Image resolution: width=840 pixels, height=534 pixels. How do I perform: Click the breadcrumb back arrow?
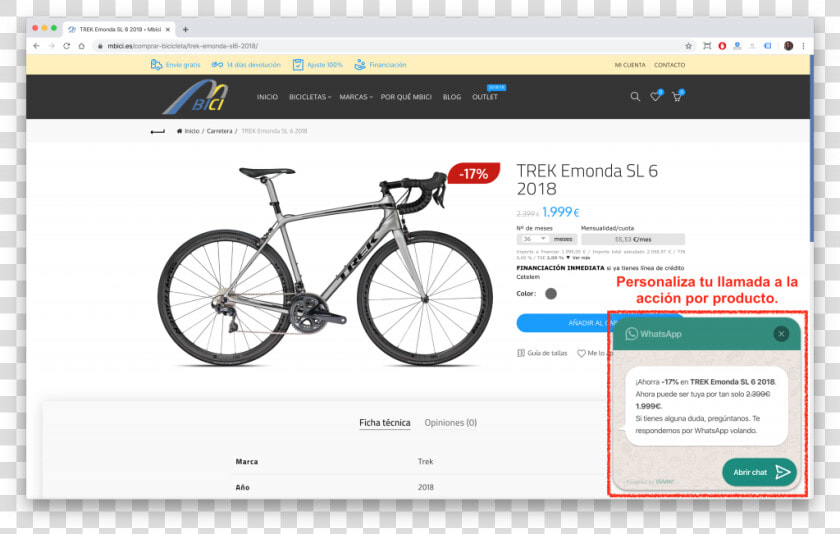tap(158, 131)
